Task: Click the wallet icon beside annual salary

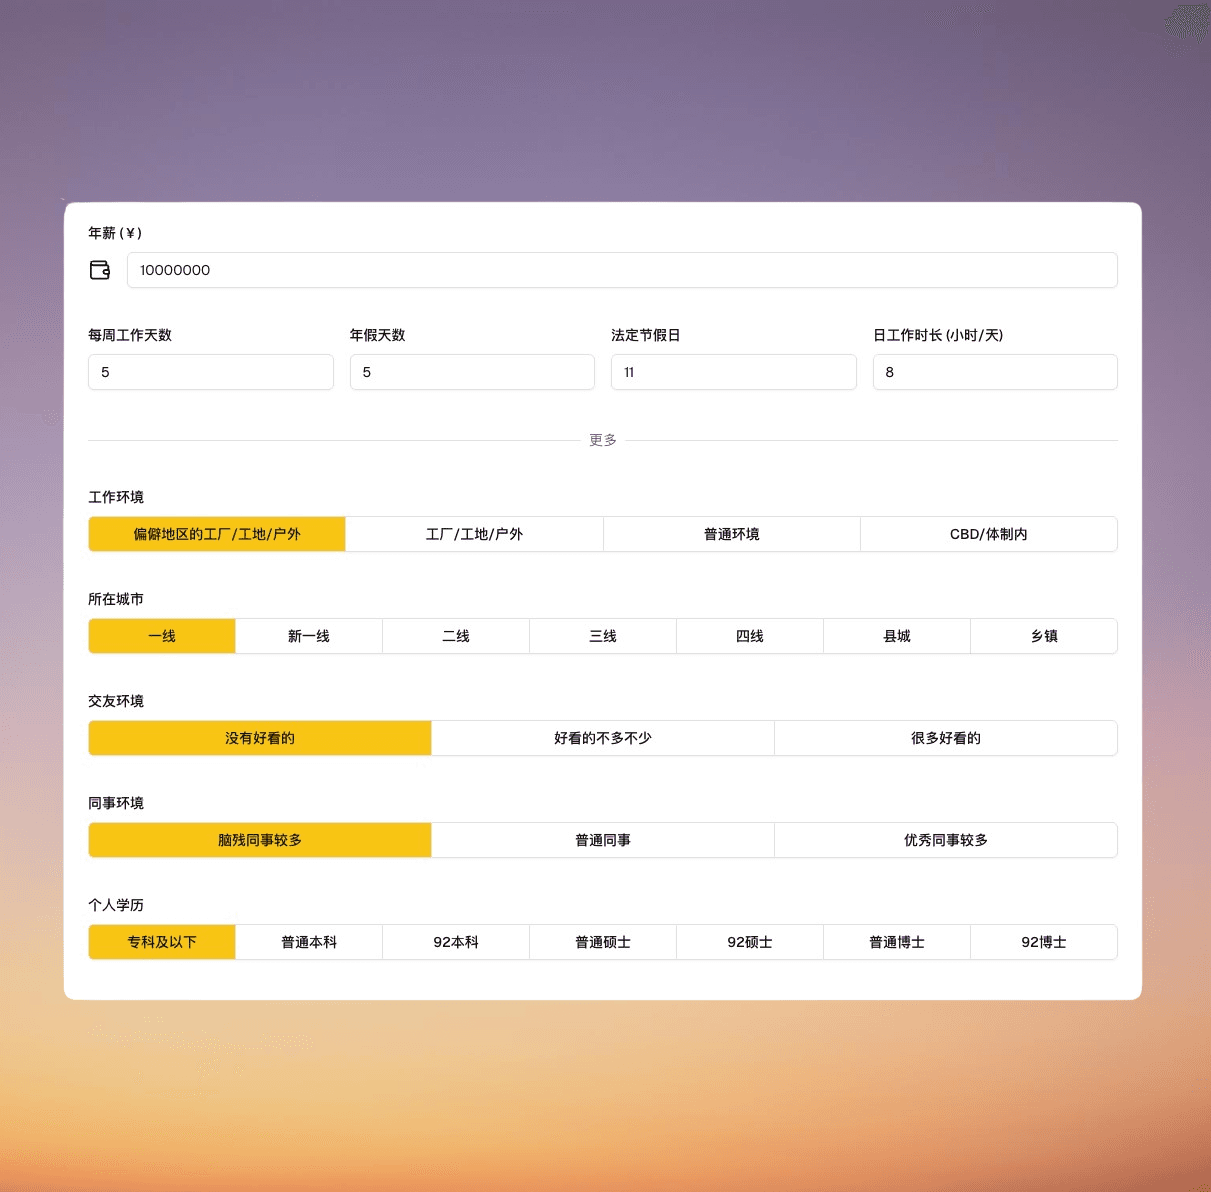Action: tap(100, 270)
